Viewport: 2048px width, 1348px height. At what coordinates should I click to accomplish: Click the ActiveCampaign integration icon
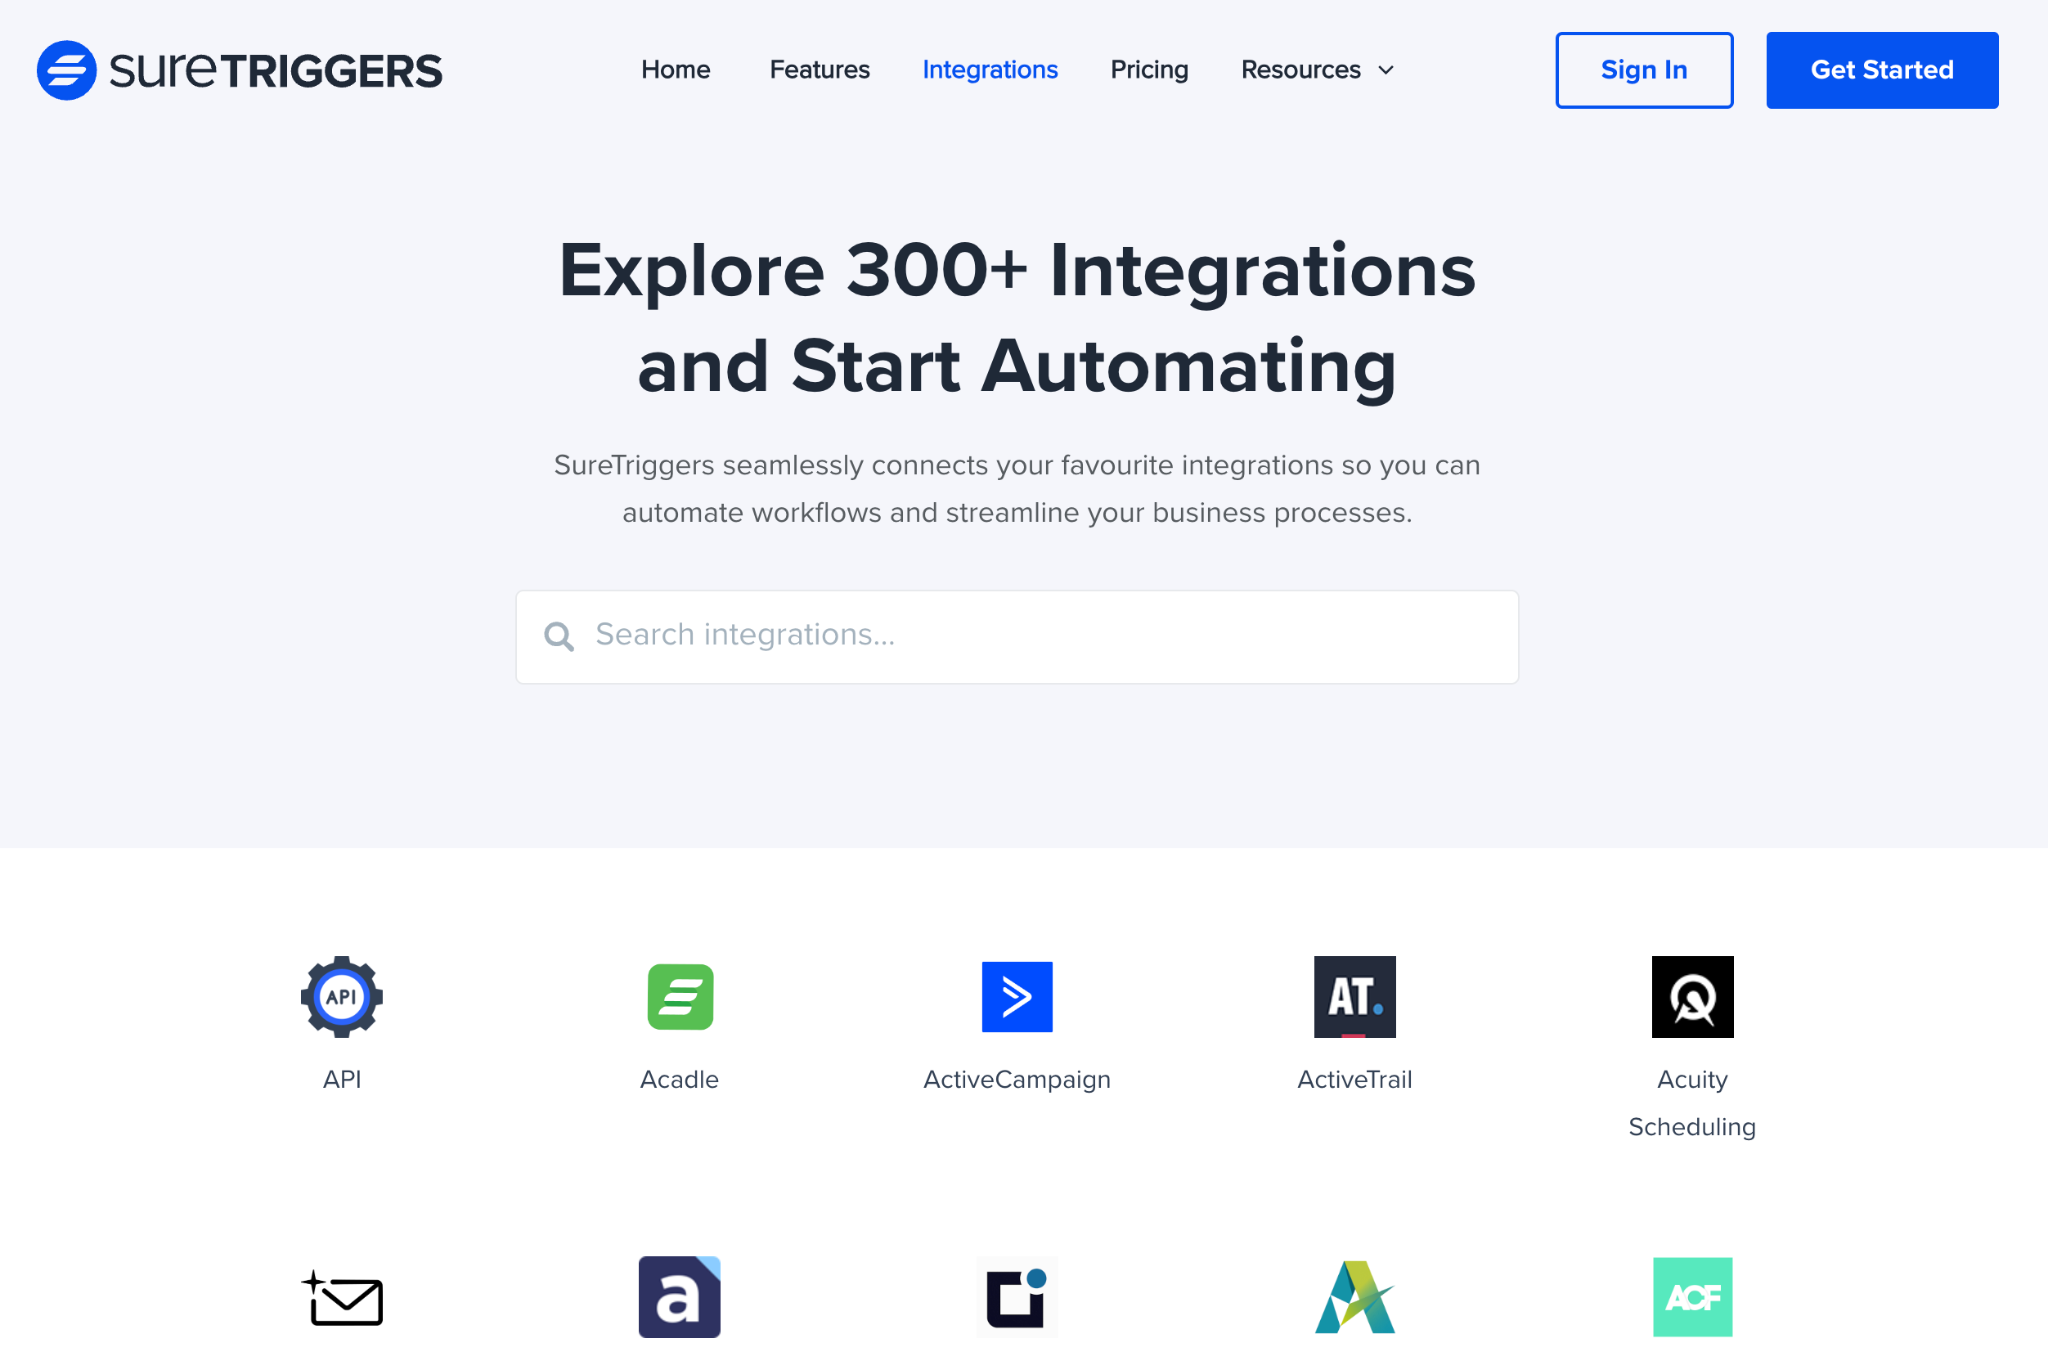point(1016,996)
